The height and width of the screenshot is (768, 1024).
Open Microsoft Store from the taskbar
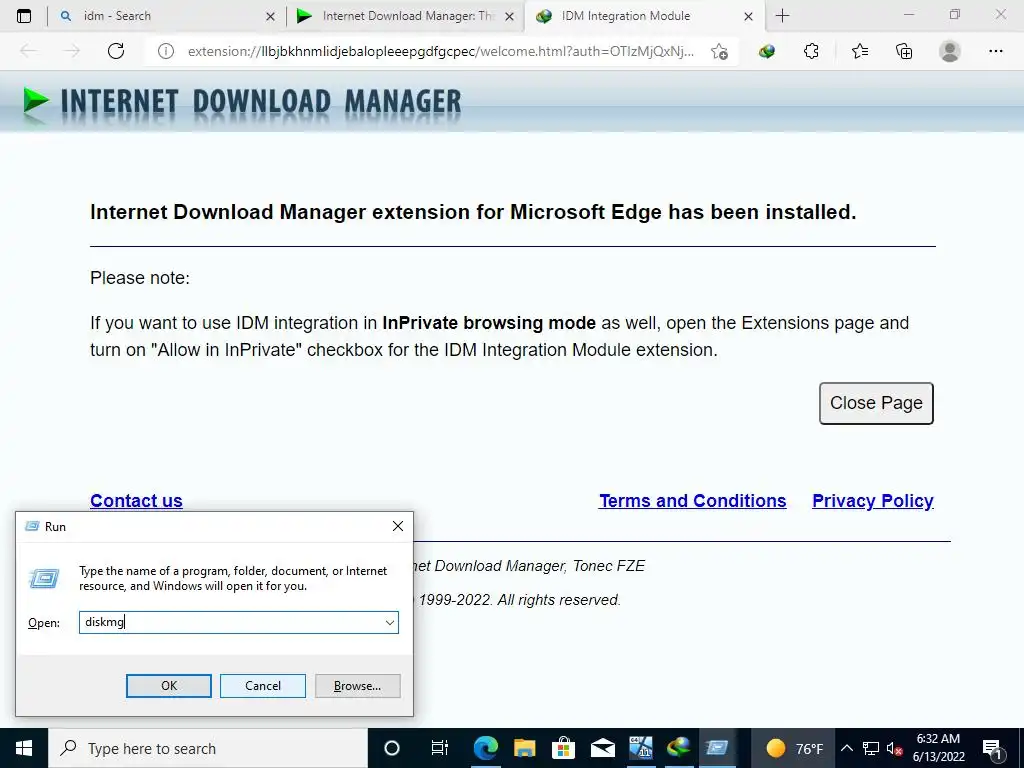(563, 748)
